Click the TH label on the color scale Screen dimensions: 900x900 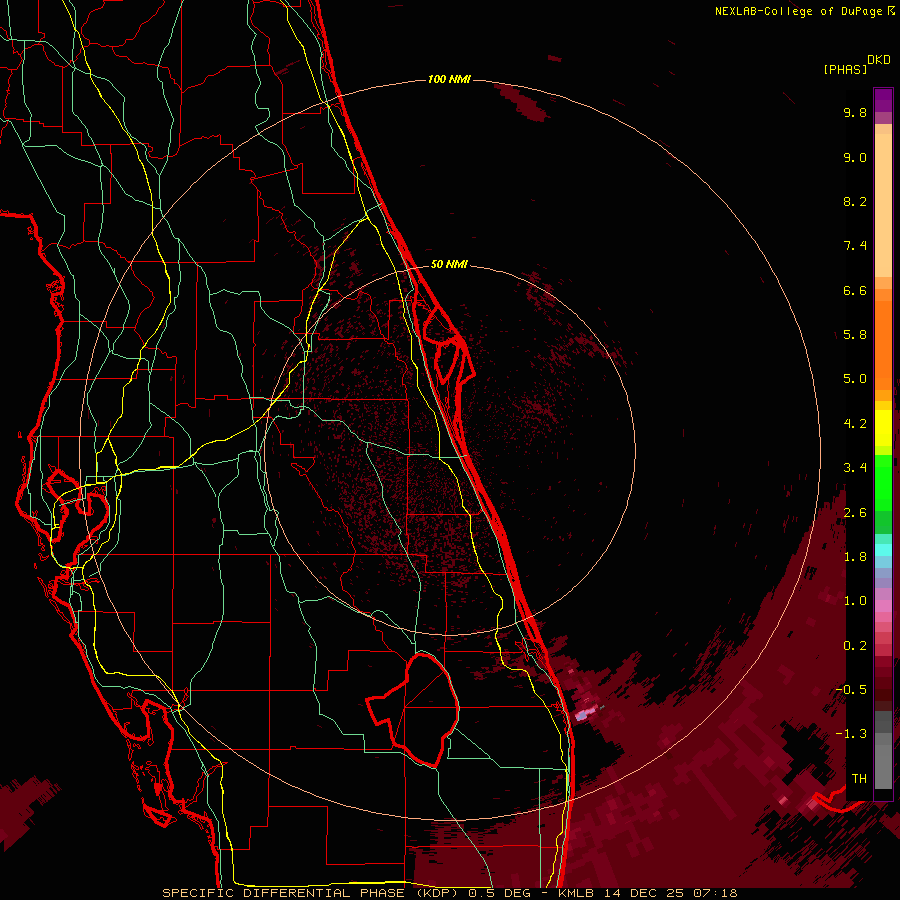click(858, 778)
